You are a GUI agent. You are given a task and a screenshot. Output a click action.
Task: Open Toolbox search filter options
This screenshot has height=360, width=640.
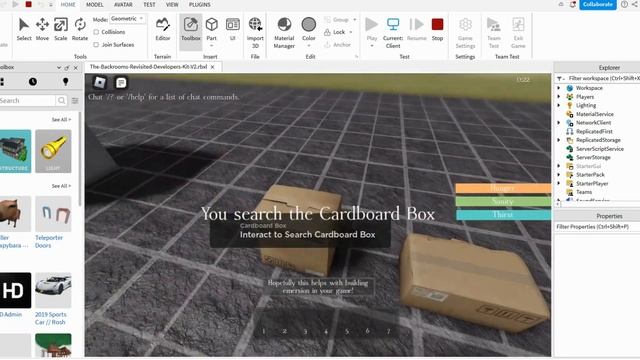(x=75, y=100)
